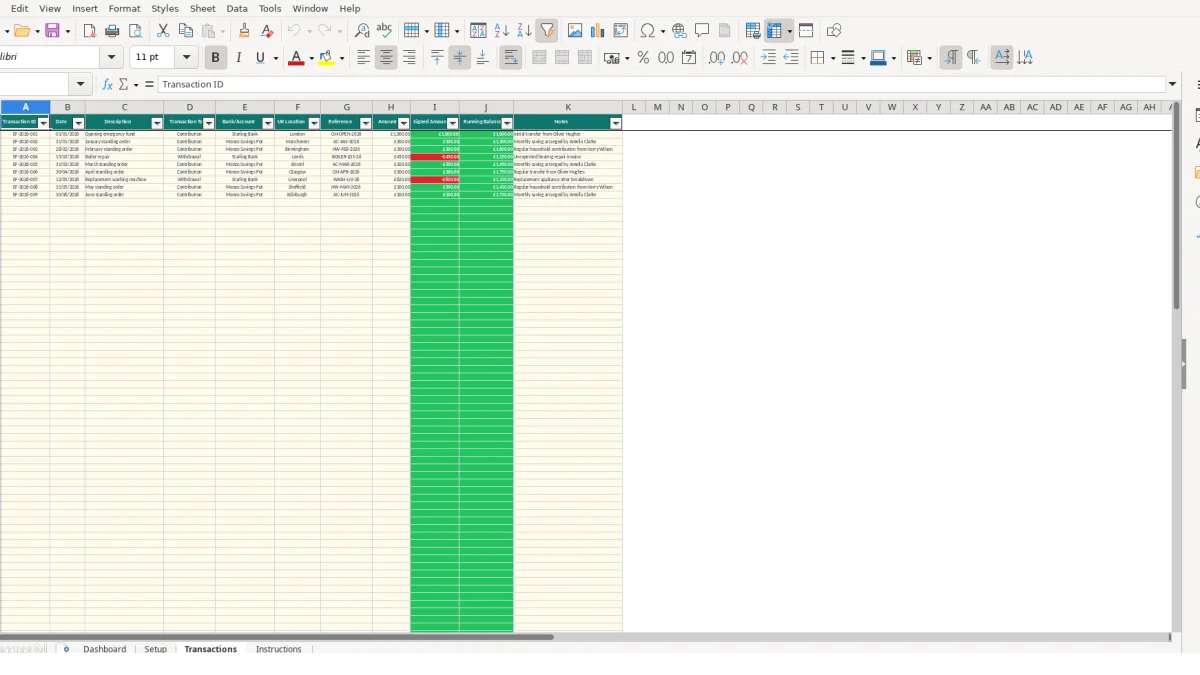The height and width of the screenshot is (675, 1200).
Task: Toggle Center Vertically alignment
Action: click(460, 58)
